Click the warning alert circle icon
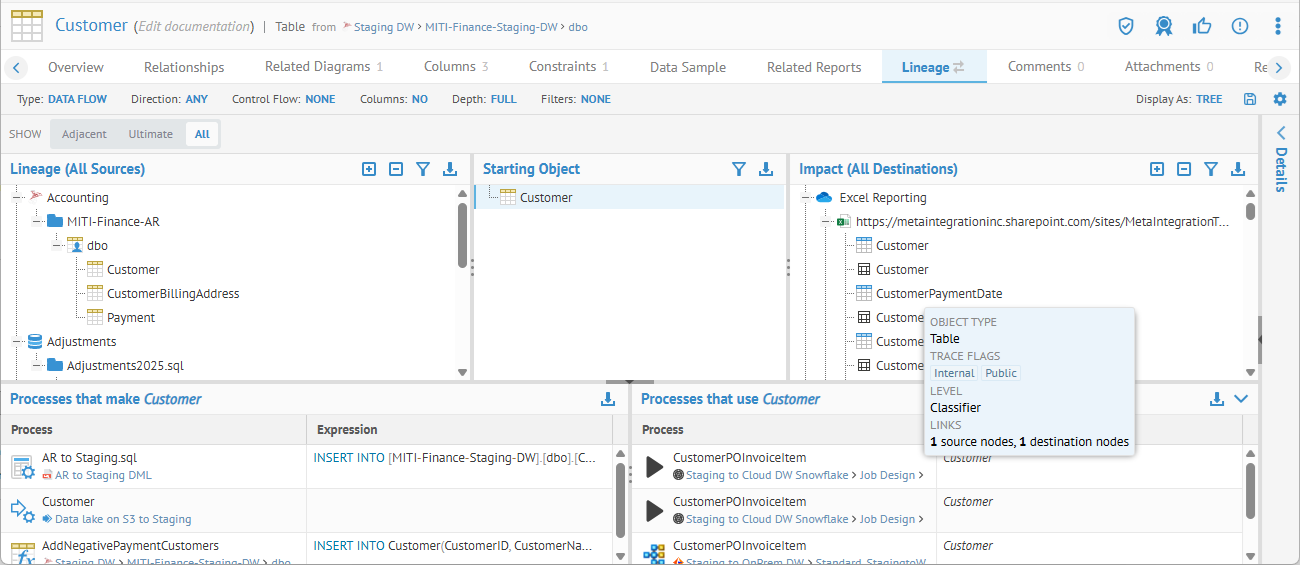1300x565 pixels. click(1240, 26)
